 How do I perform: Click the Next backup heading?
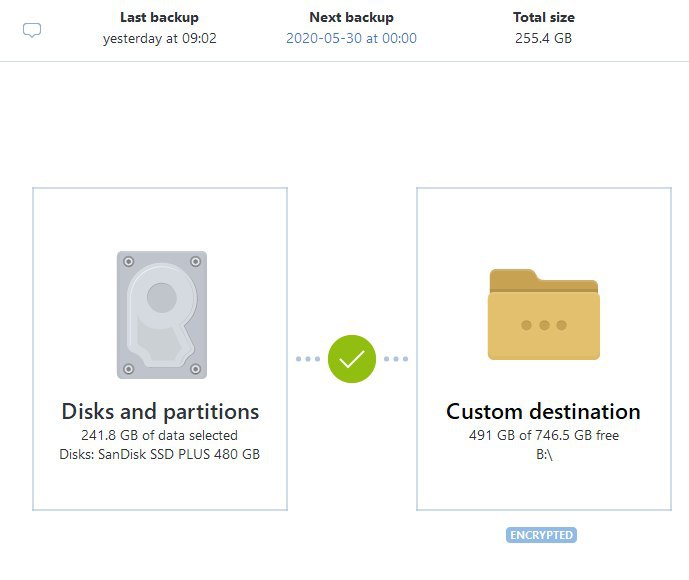click(352, 17)
